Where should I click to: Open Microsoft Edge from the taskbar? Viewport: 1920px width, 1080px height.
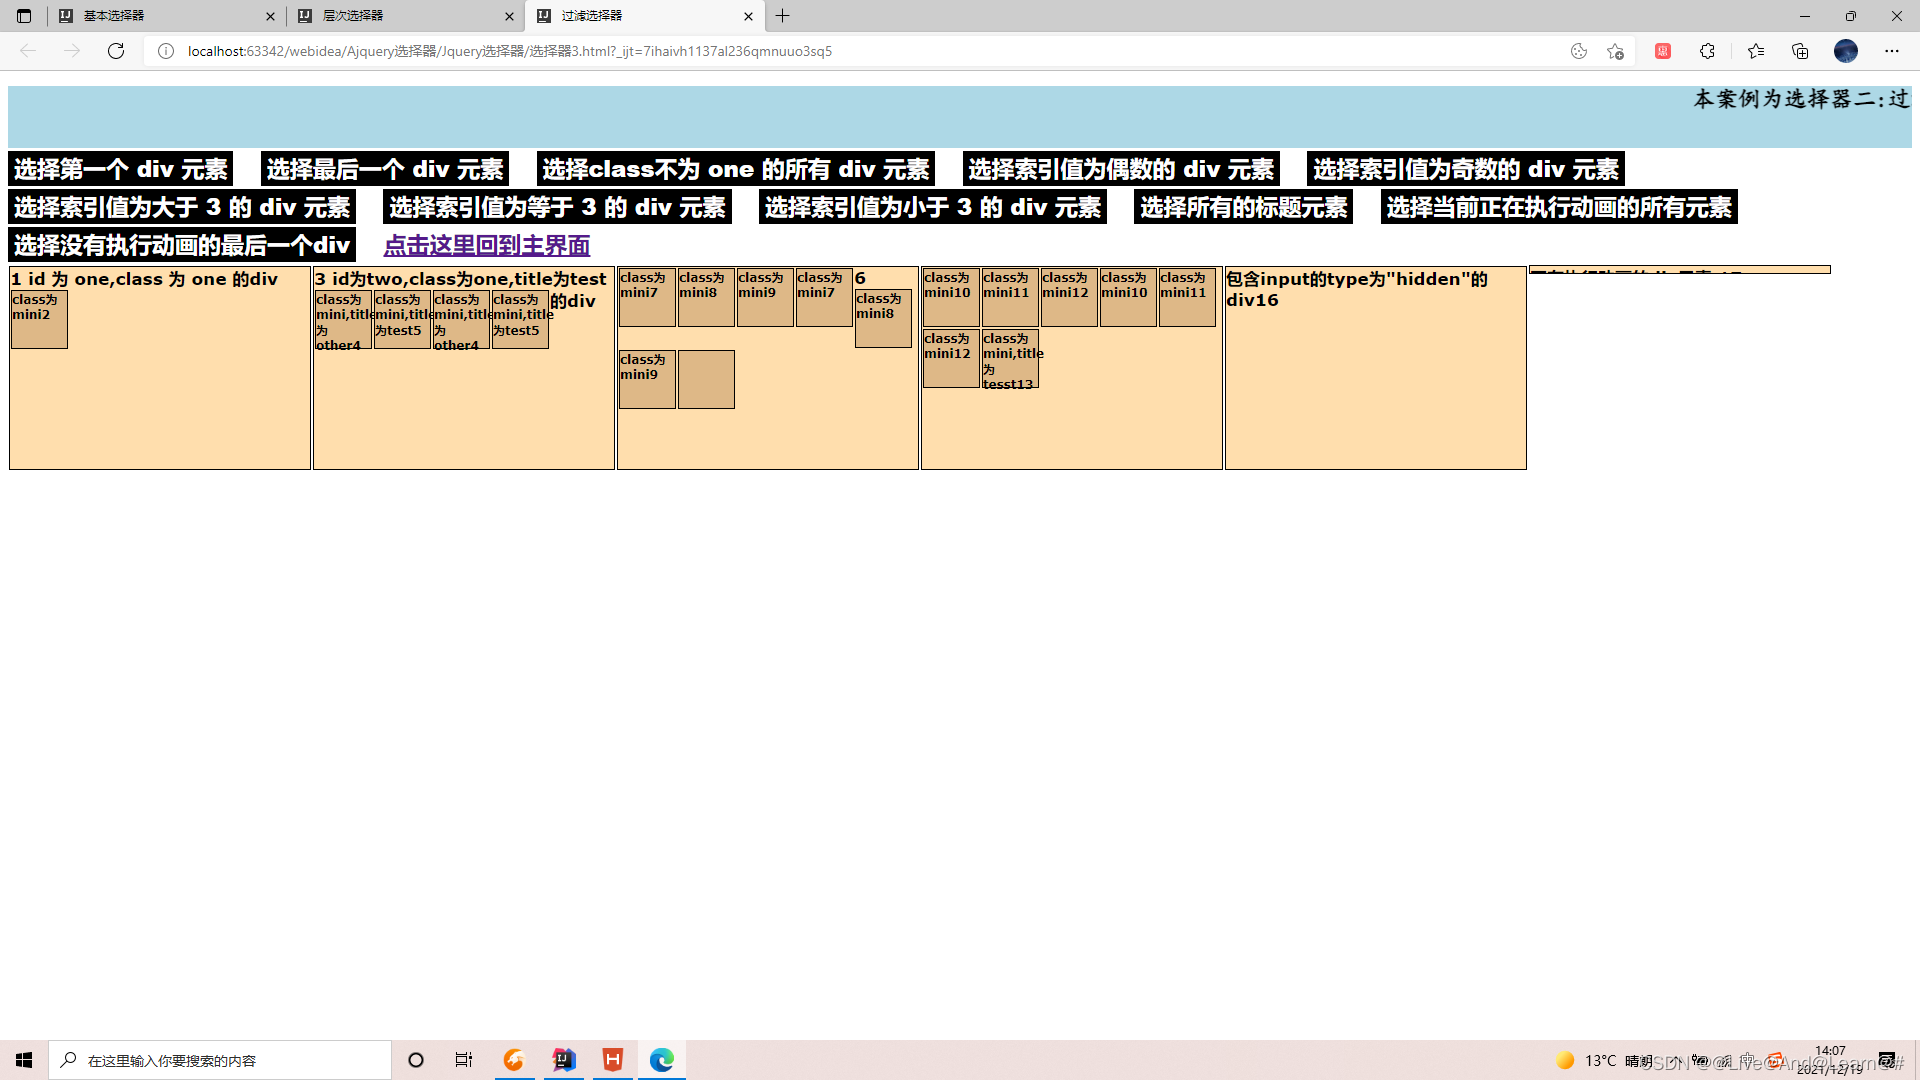(662, 1060)
